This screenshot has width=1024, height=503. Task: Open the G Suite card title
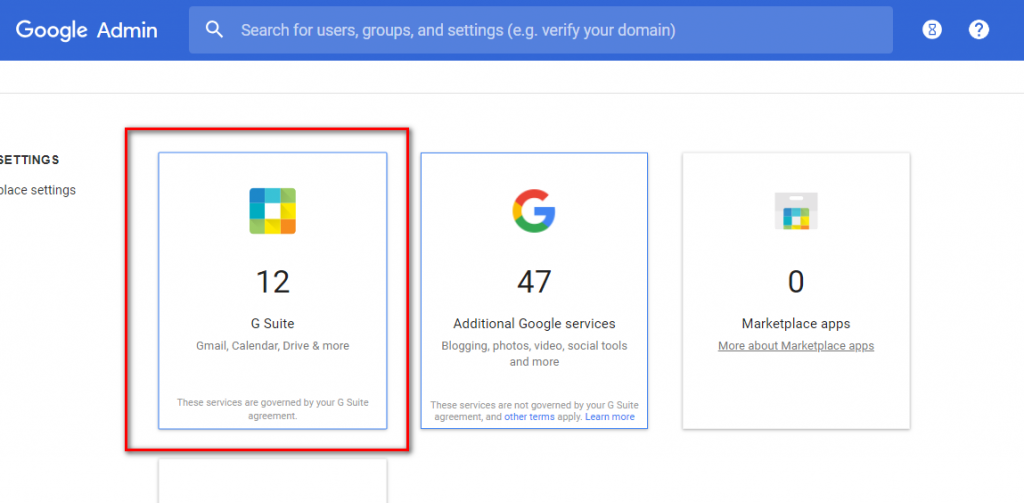[272, 324]
